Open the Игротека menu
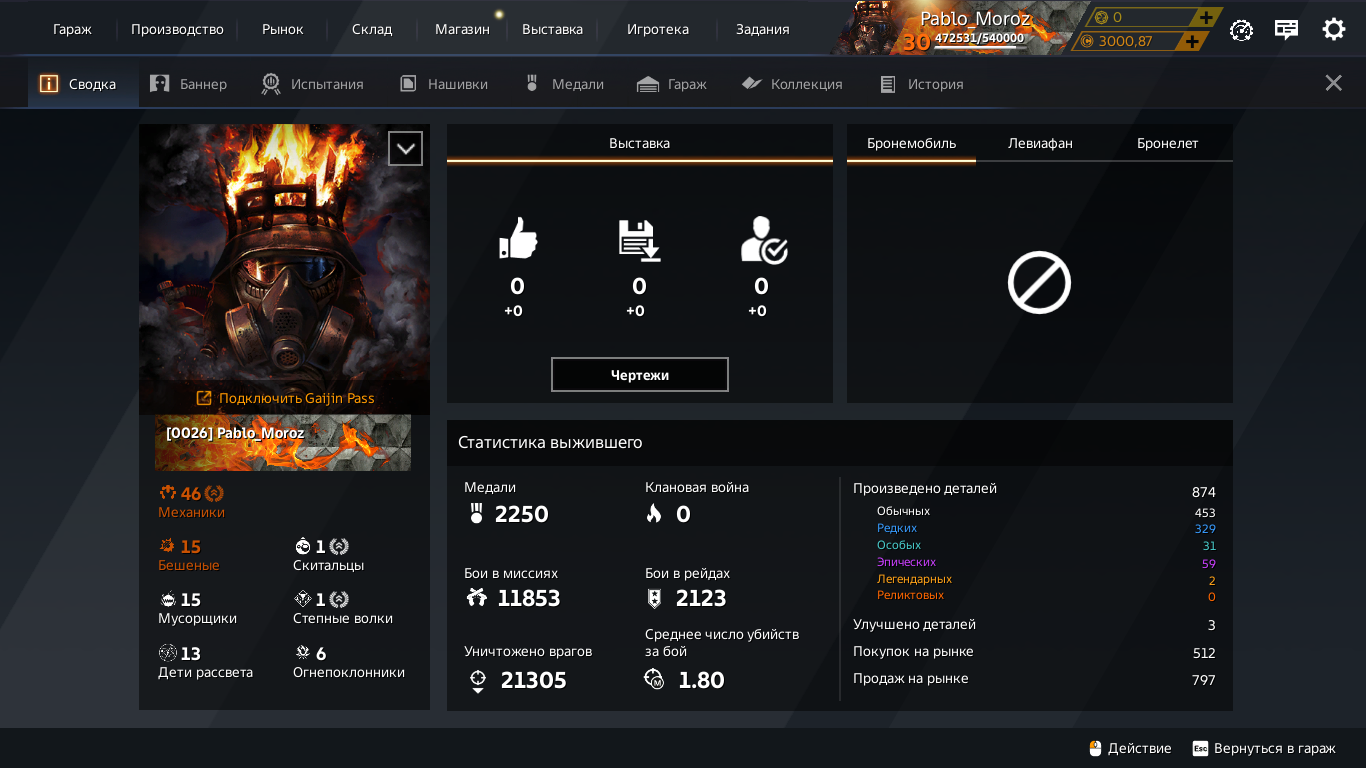Image resolution: width=1366 pixels, height=768 pixels. pyautogui.click(x=658, y=29)
